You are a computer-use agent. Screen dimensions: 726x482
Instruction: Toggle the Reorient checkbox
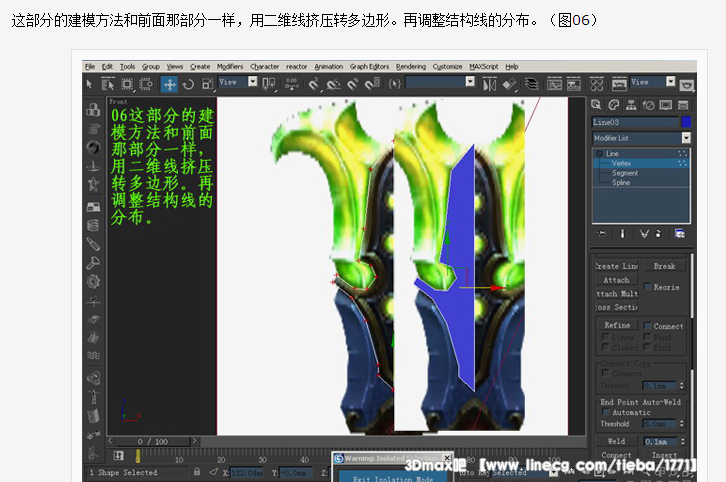tap(647, 287)
